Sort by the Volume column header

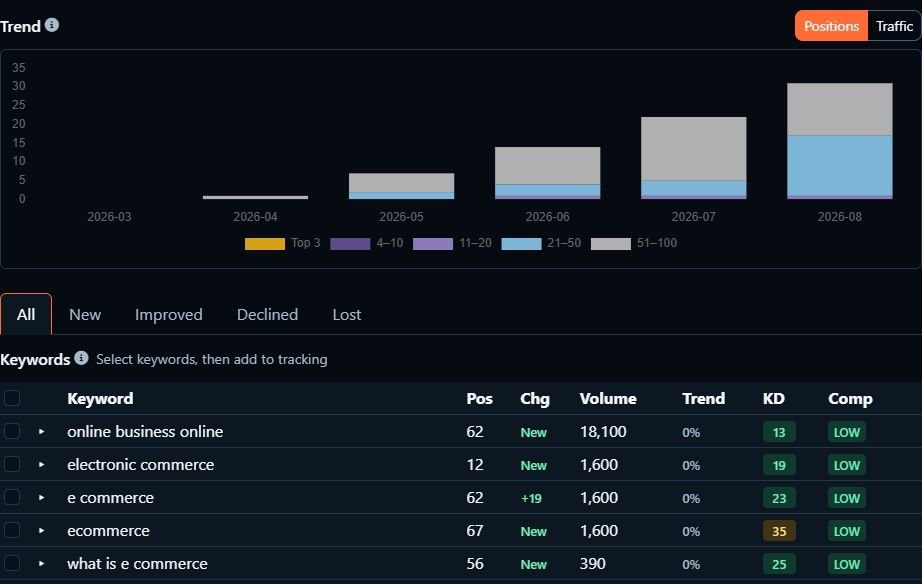608,399
